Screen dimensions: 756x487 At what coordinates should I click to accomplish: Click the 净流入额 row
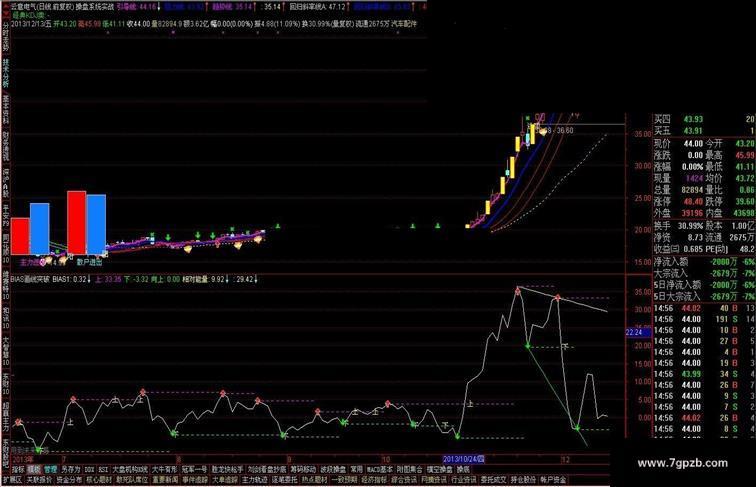click(704, 262)
